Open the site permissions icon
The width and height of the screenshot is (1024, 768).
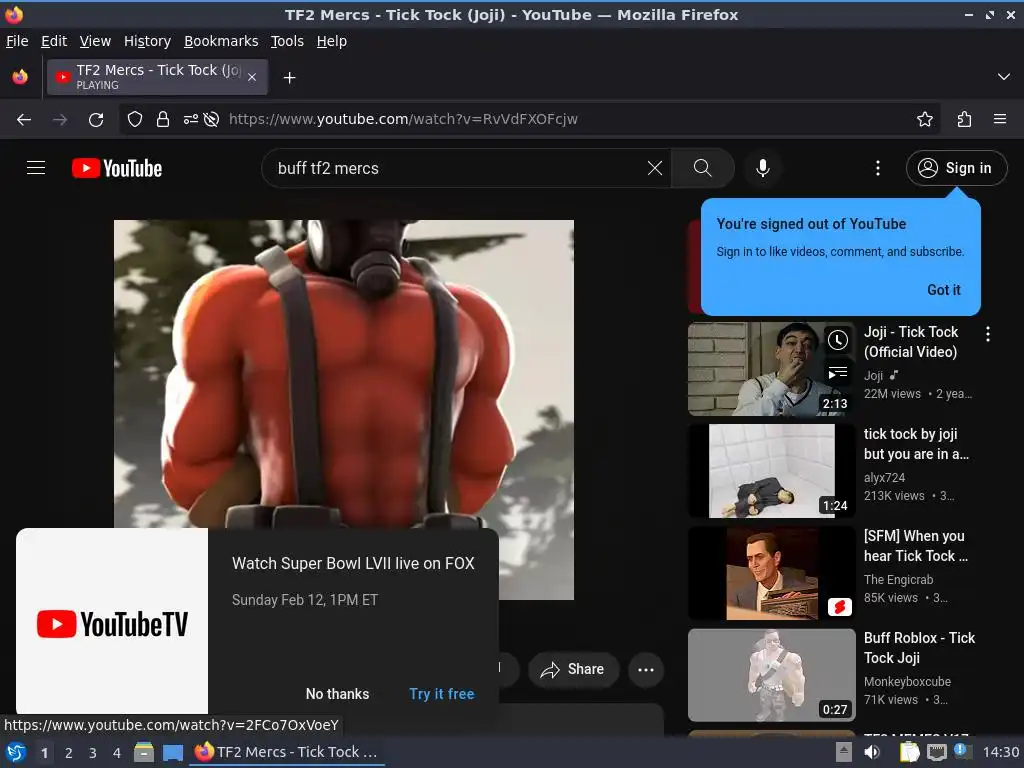(190, 120)
